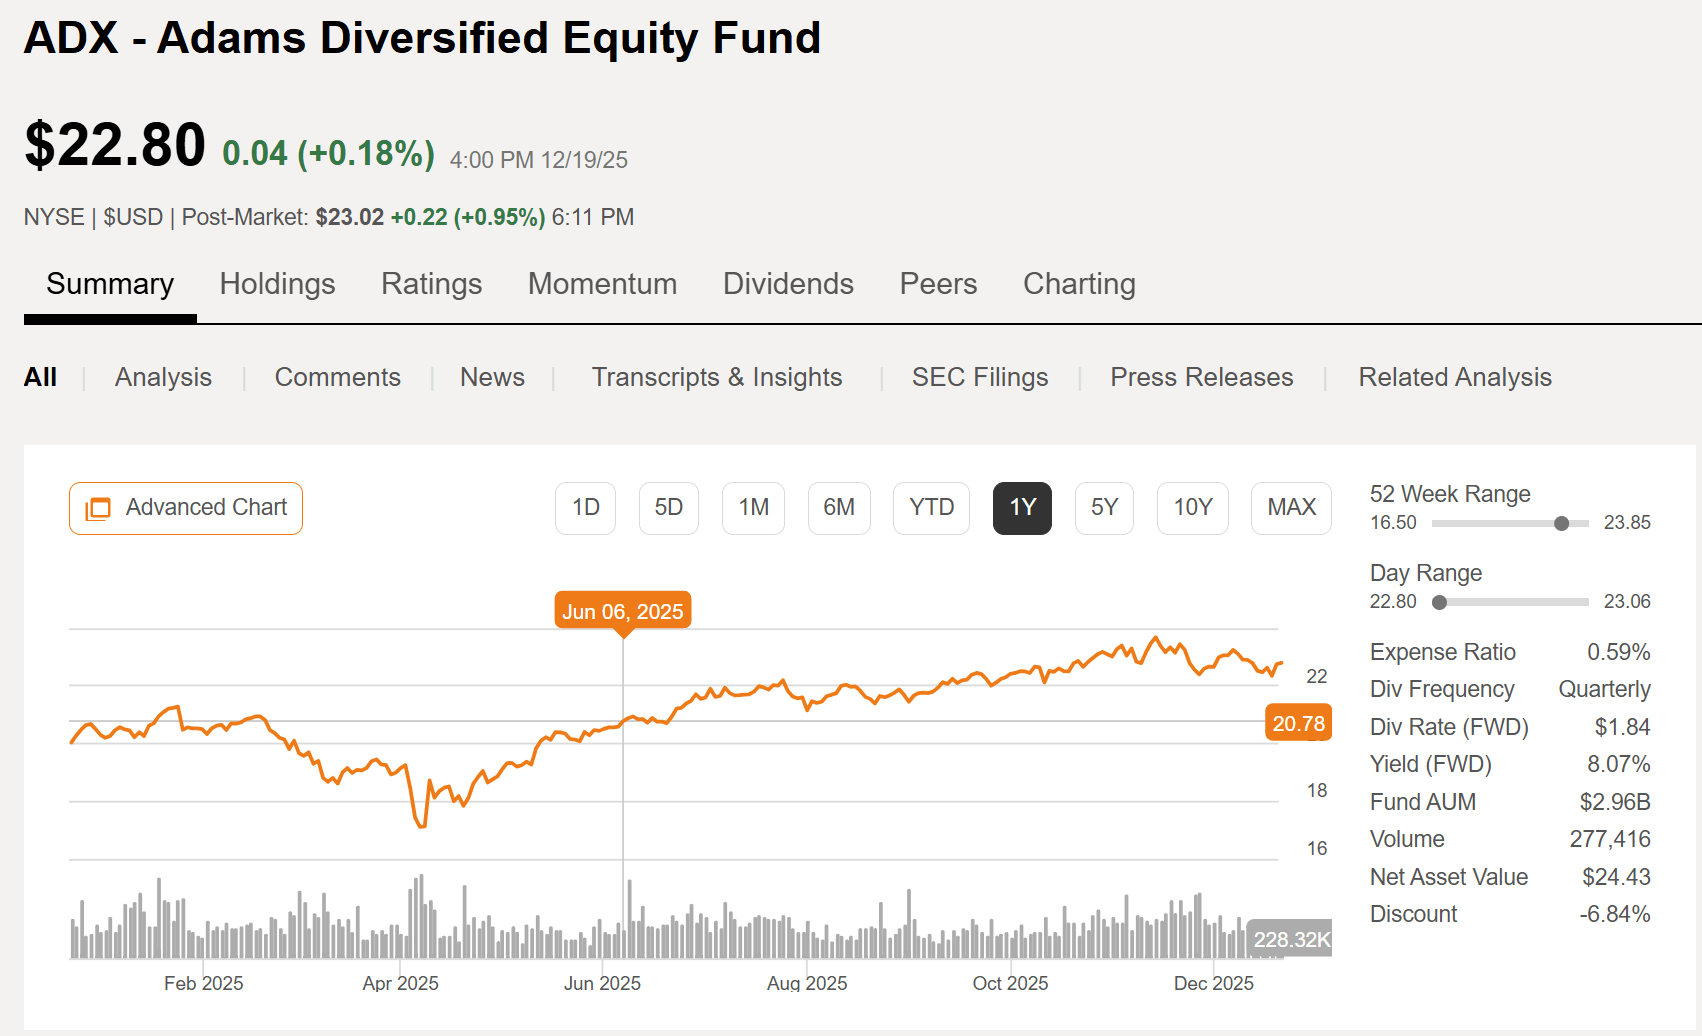Click the Day Range slider marker
1702x1036 pixels.
tap(1439, 602)
